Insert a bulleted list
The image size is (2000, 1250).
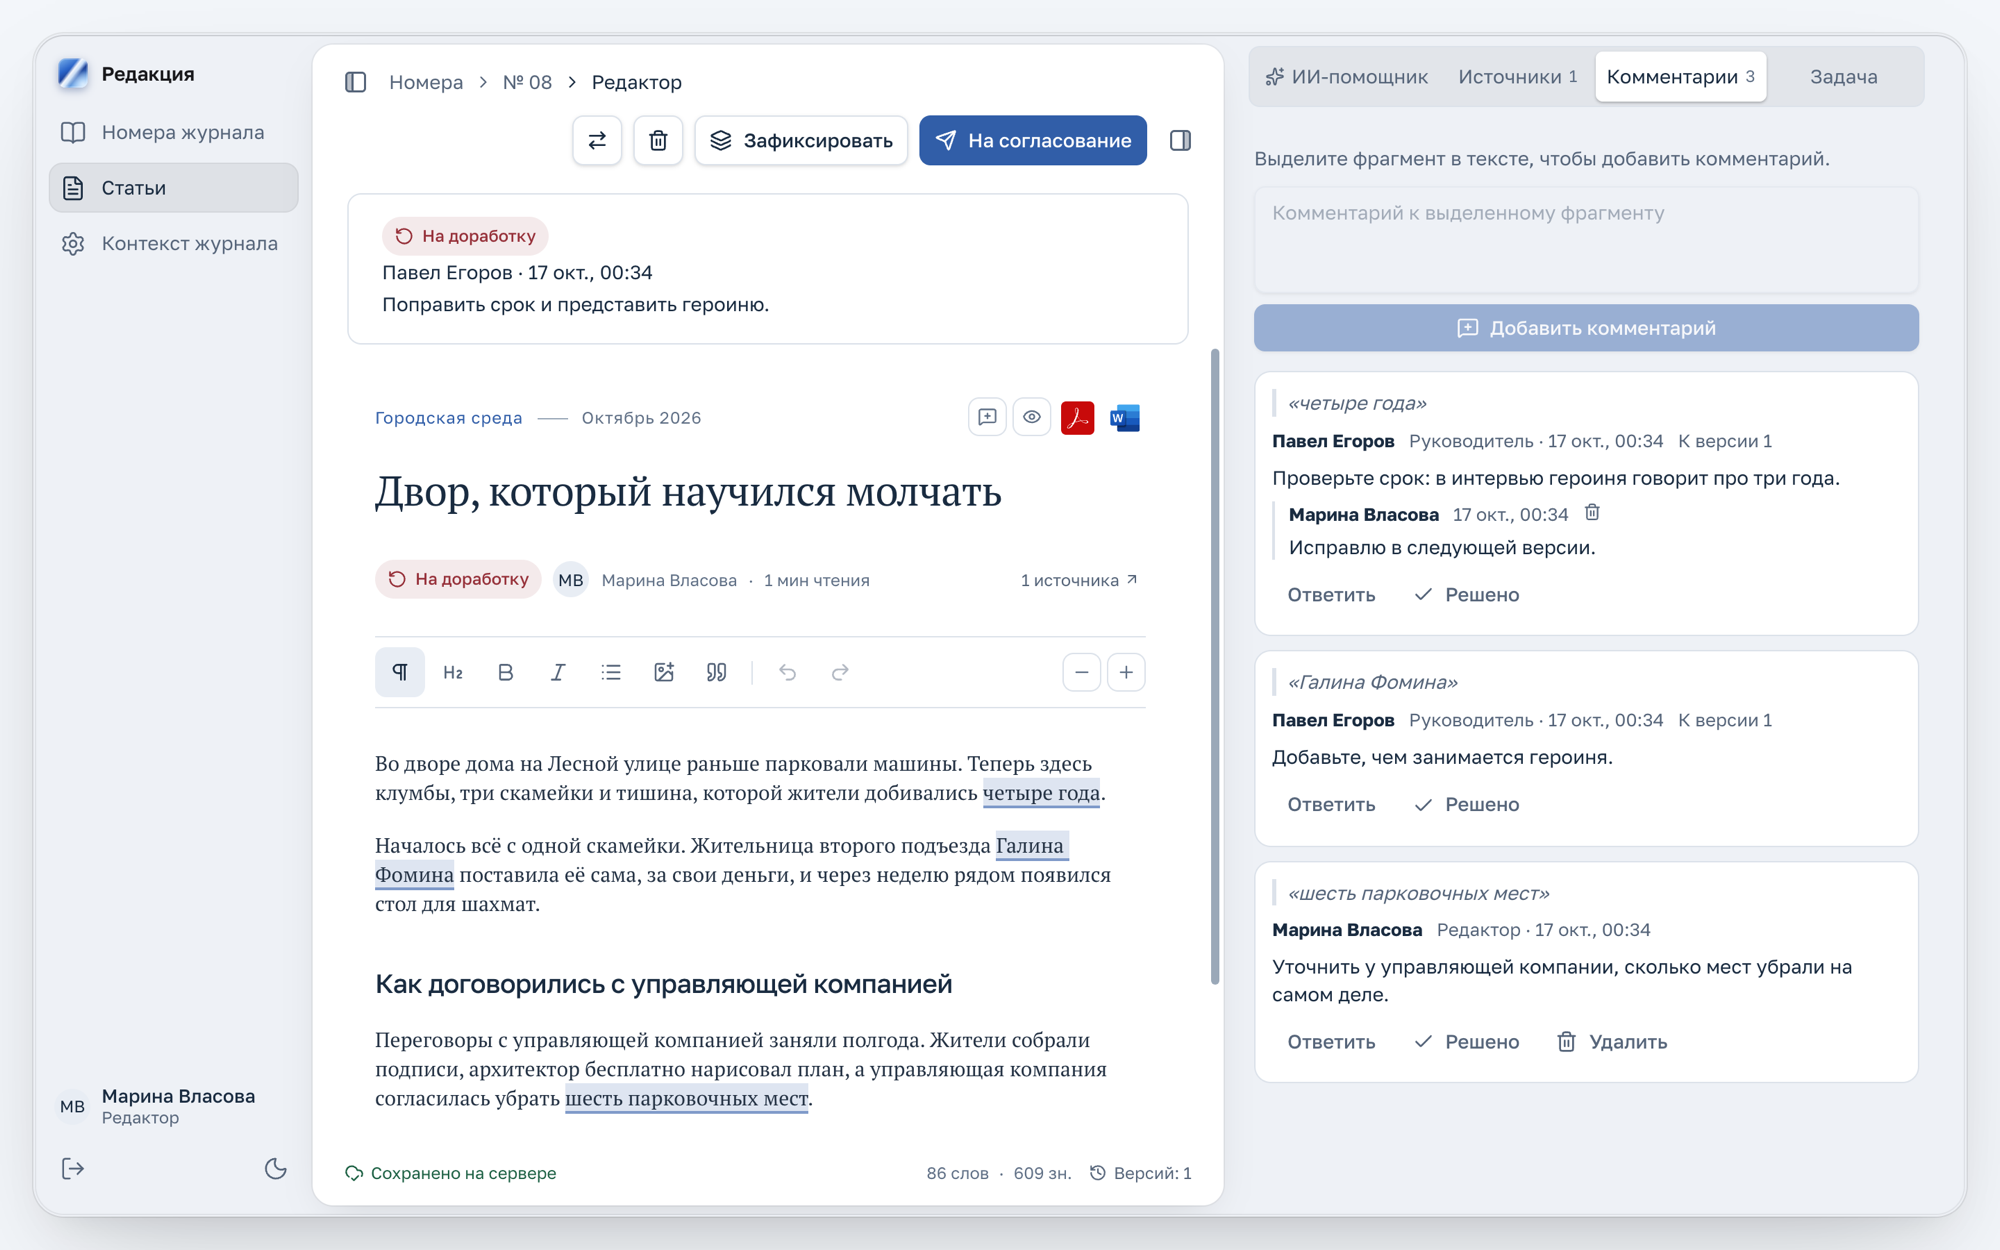(x=611, y=672)
